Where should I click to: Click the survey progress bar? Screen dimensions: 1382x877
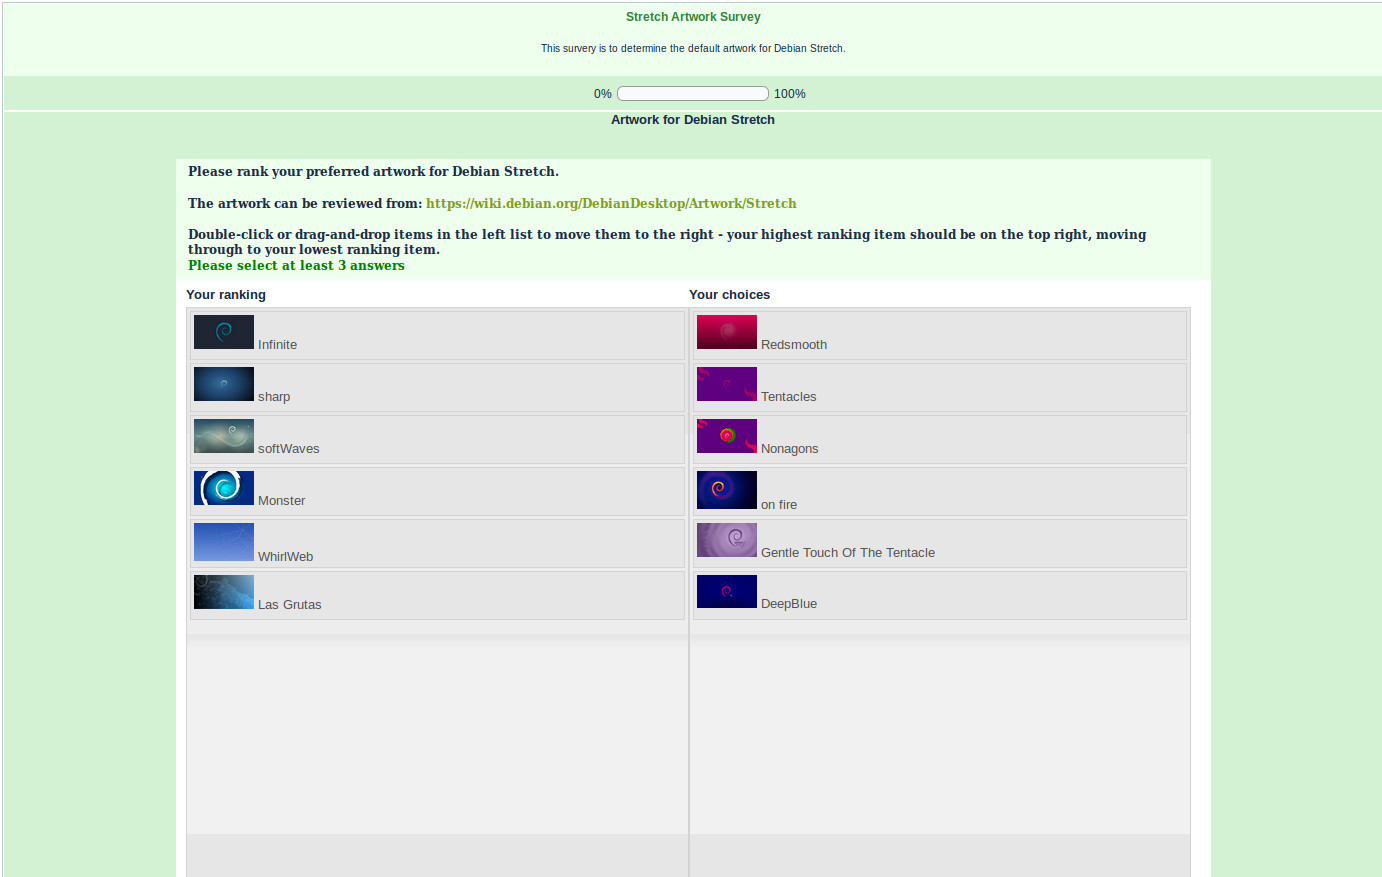click(x=693, y=93)
